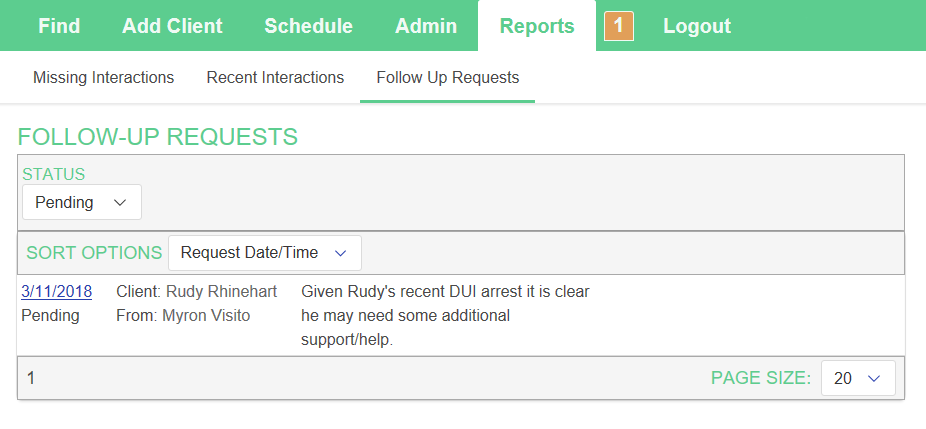The image size is (926, 429).
Task: Go to Add Client
Action: point(172,26)
